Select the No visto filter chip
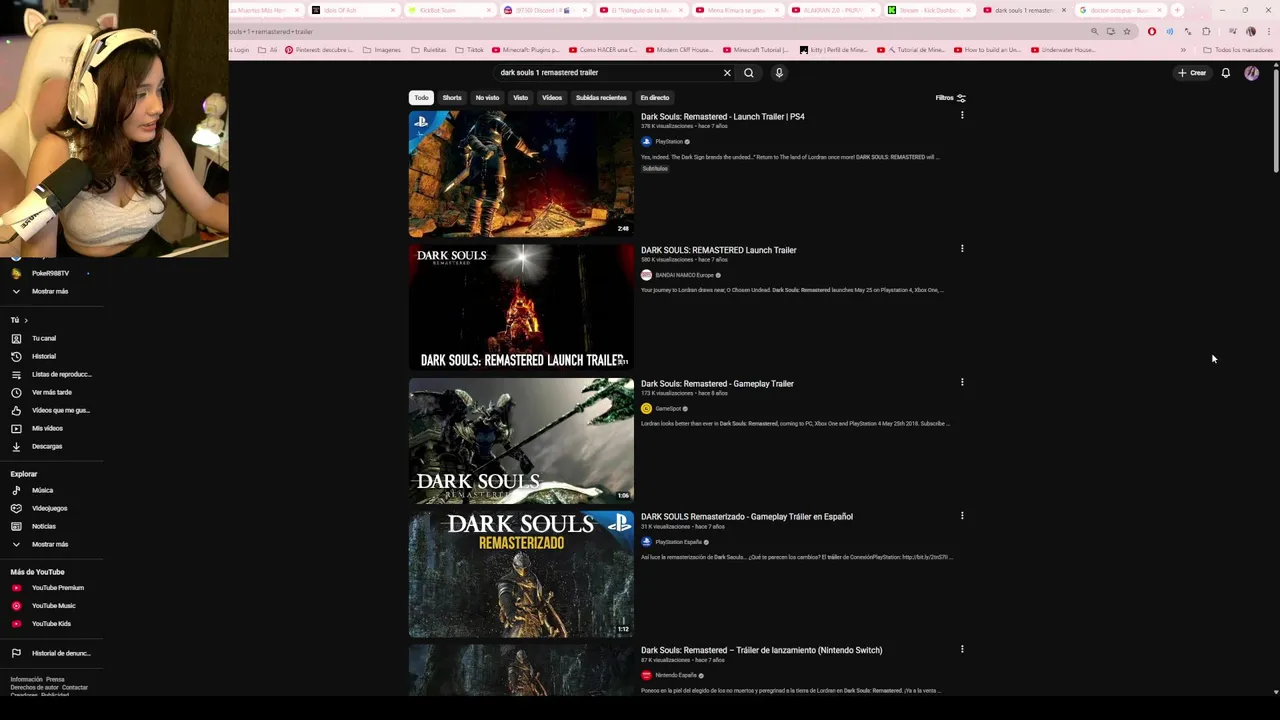 (x=487, y=98)
